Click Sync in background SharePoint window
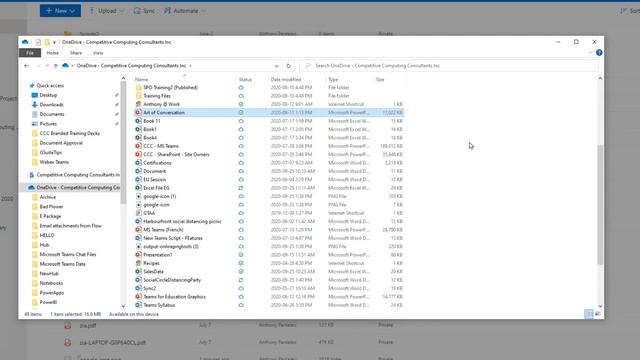 pos(144,11)
